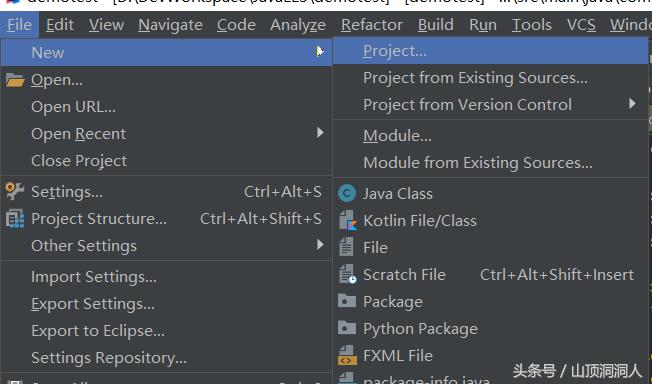Viewport: 652px width, 384px height.
Task: Choose Open URL... menu entry
Action: [x=166, y=107]
